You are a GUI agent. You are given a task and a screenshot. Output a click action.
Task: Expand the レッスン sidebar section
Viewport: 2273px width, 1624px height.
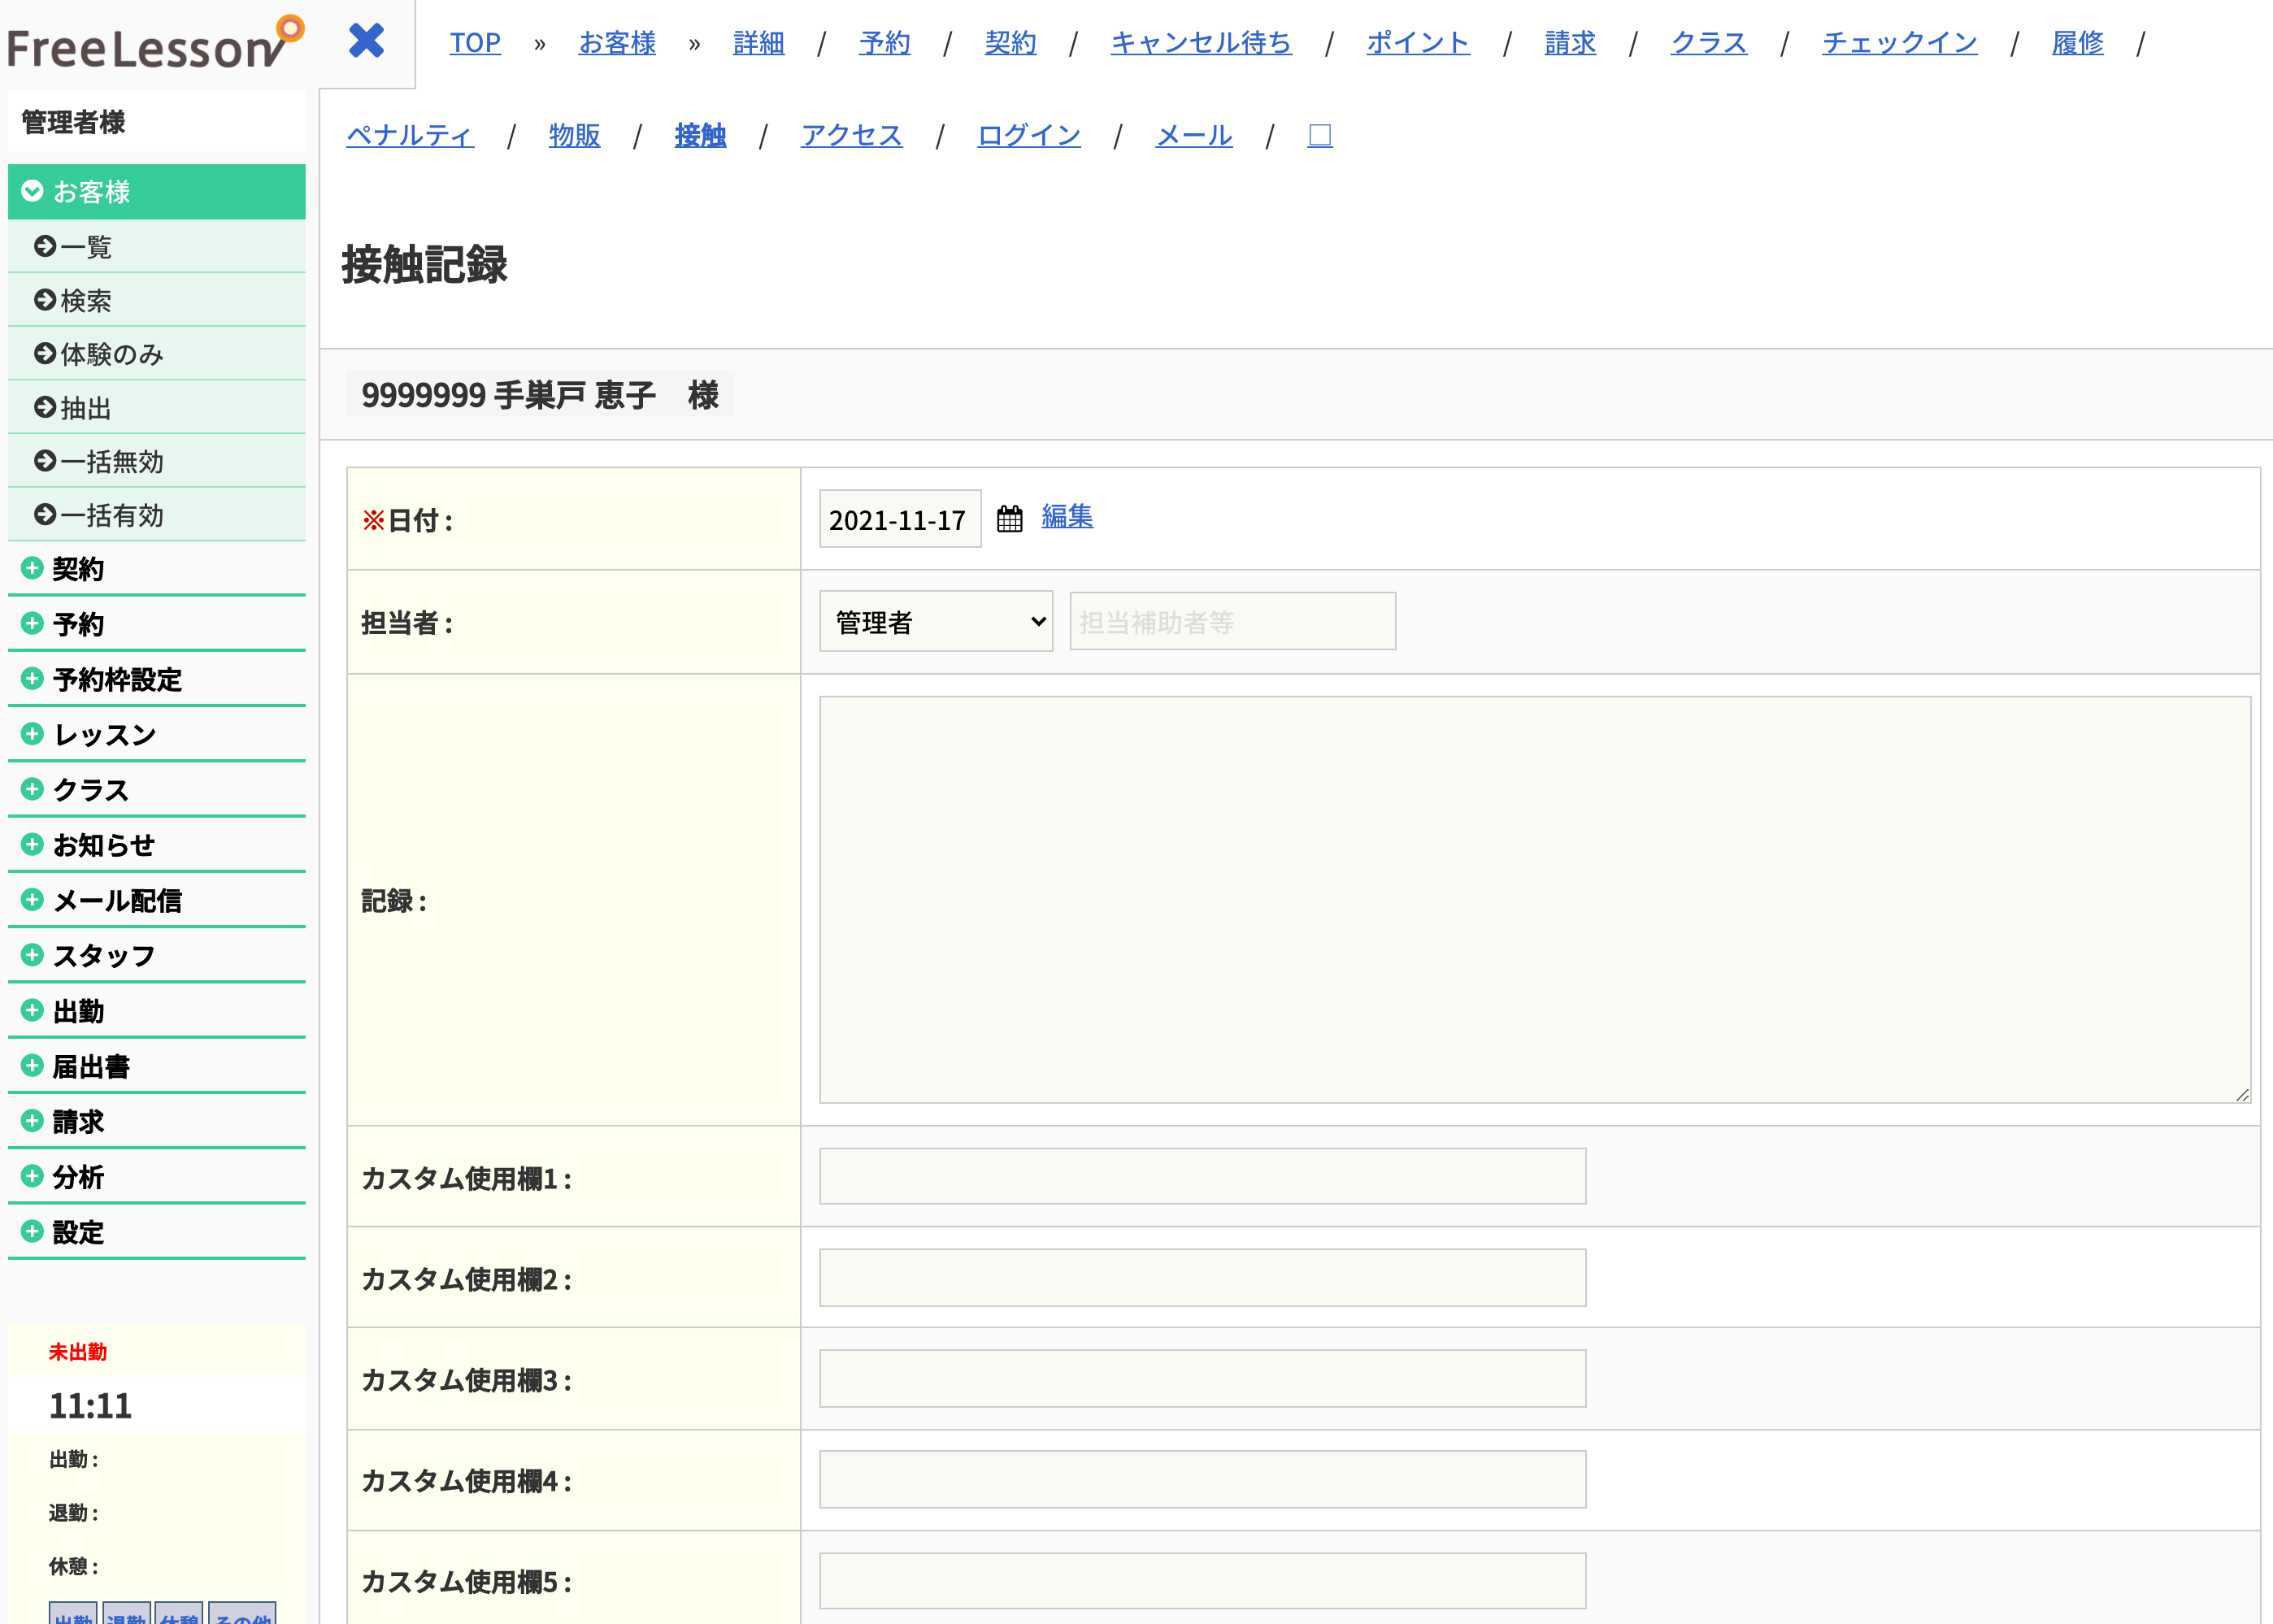(x=156, y=735)
